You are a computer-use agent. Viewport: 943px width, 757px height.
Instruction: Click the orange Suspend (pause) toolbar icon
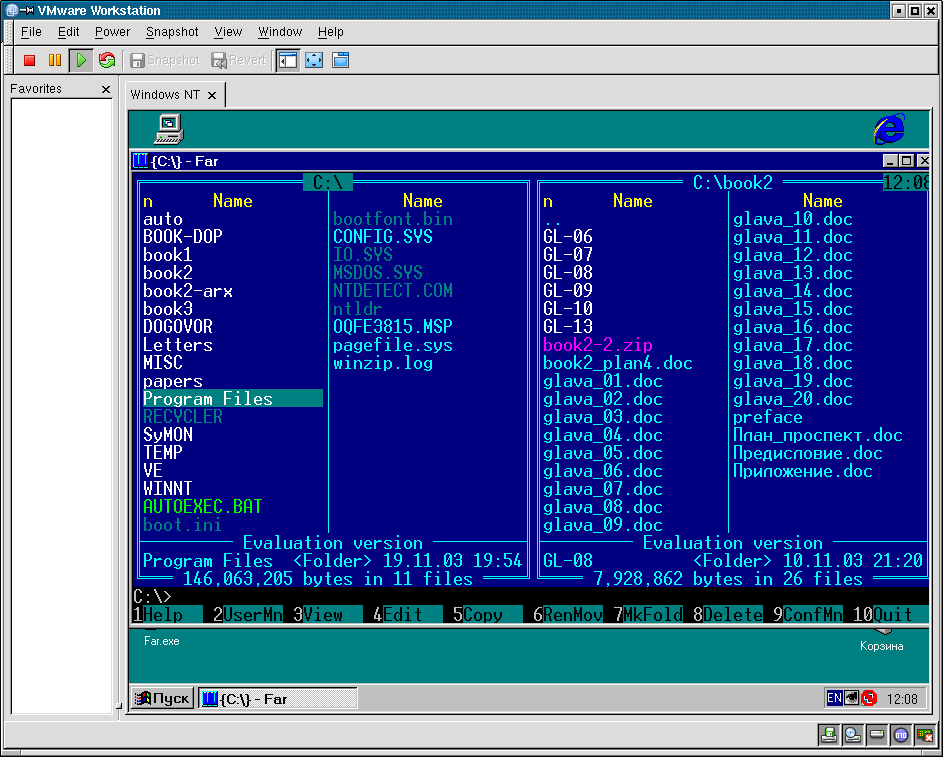pyautogui.click(x=55, y=60)
